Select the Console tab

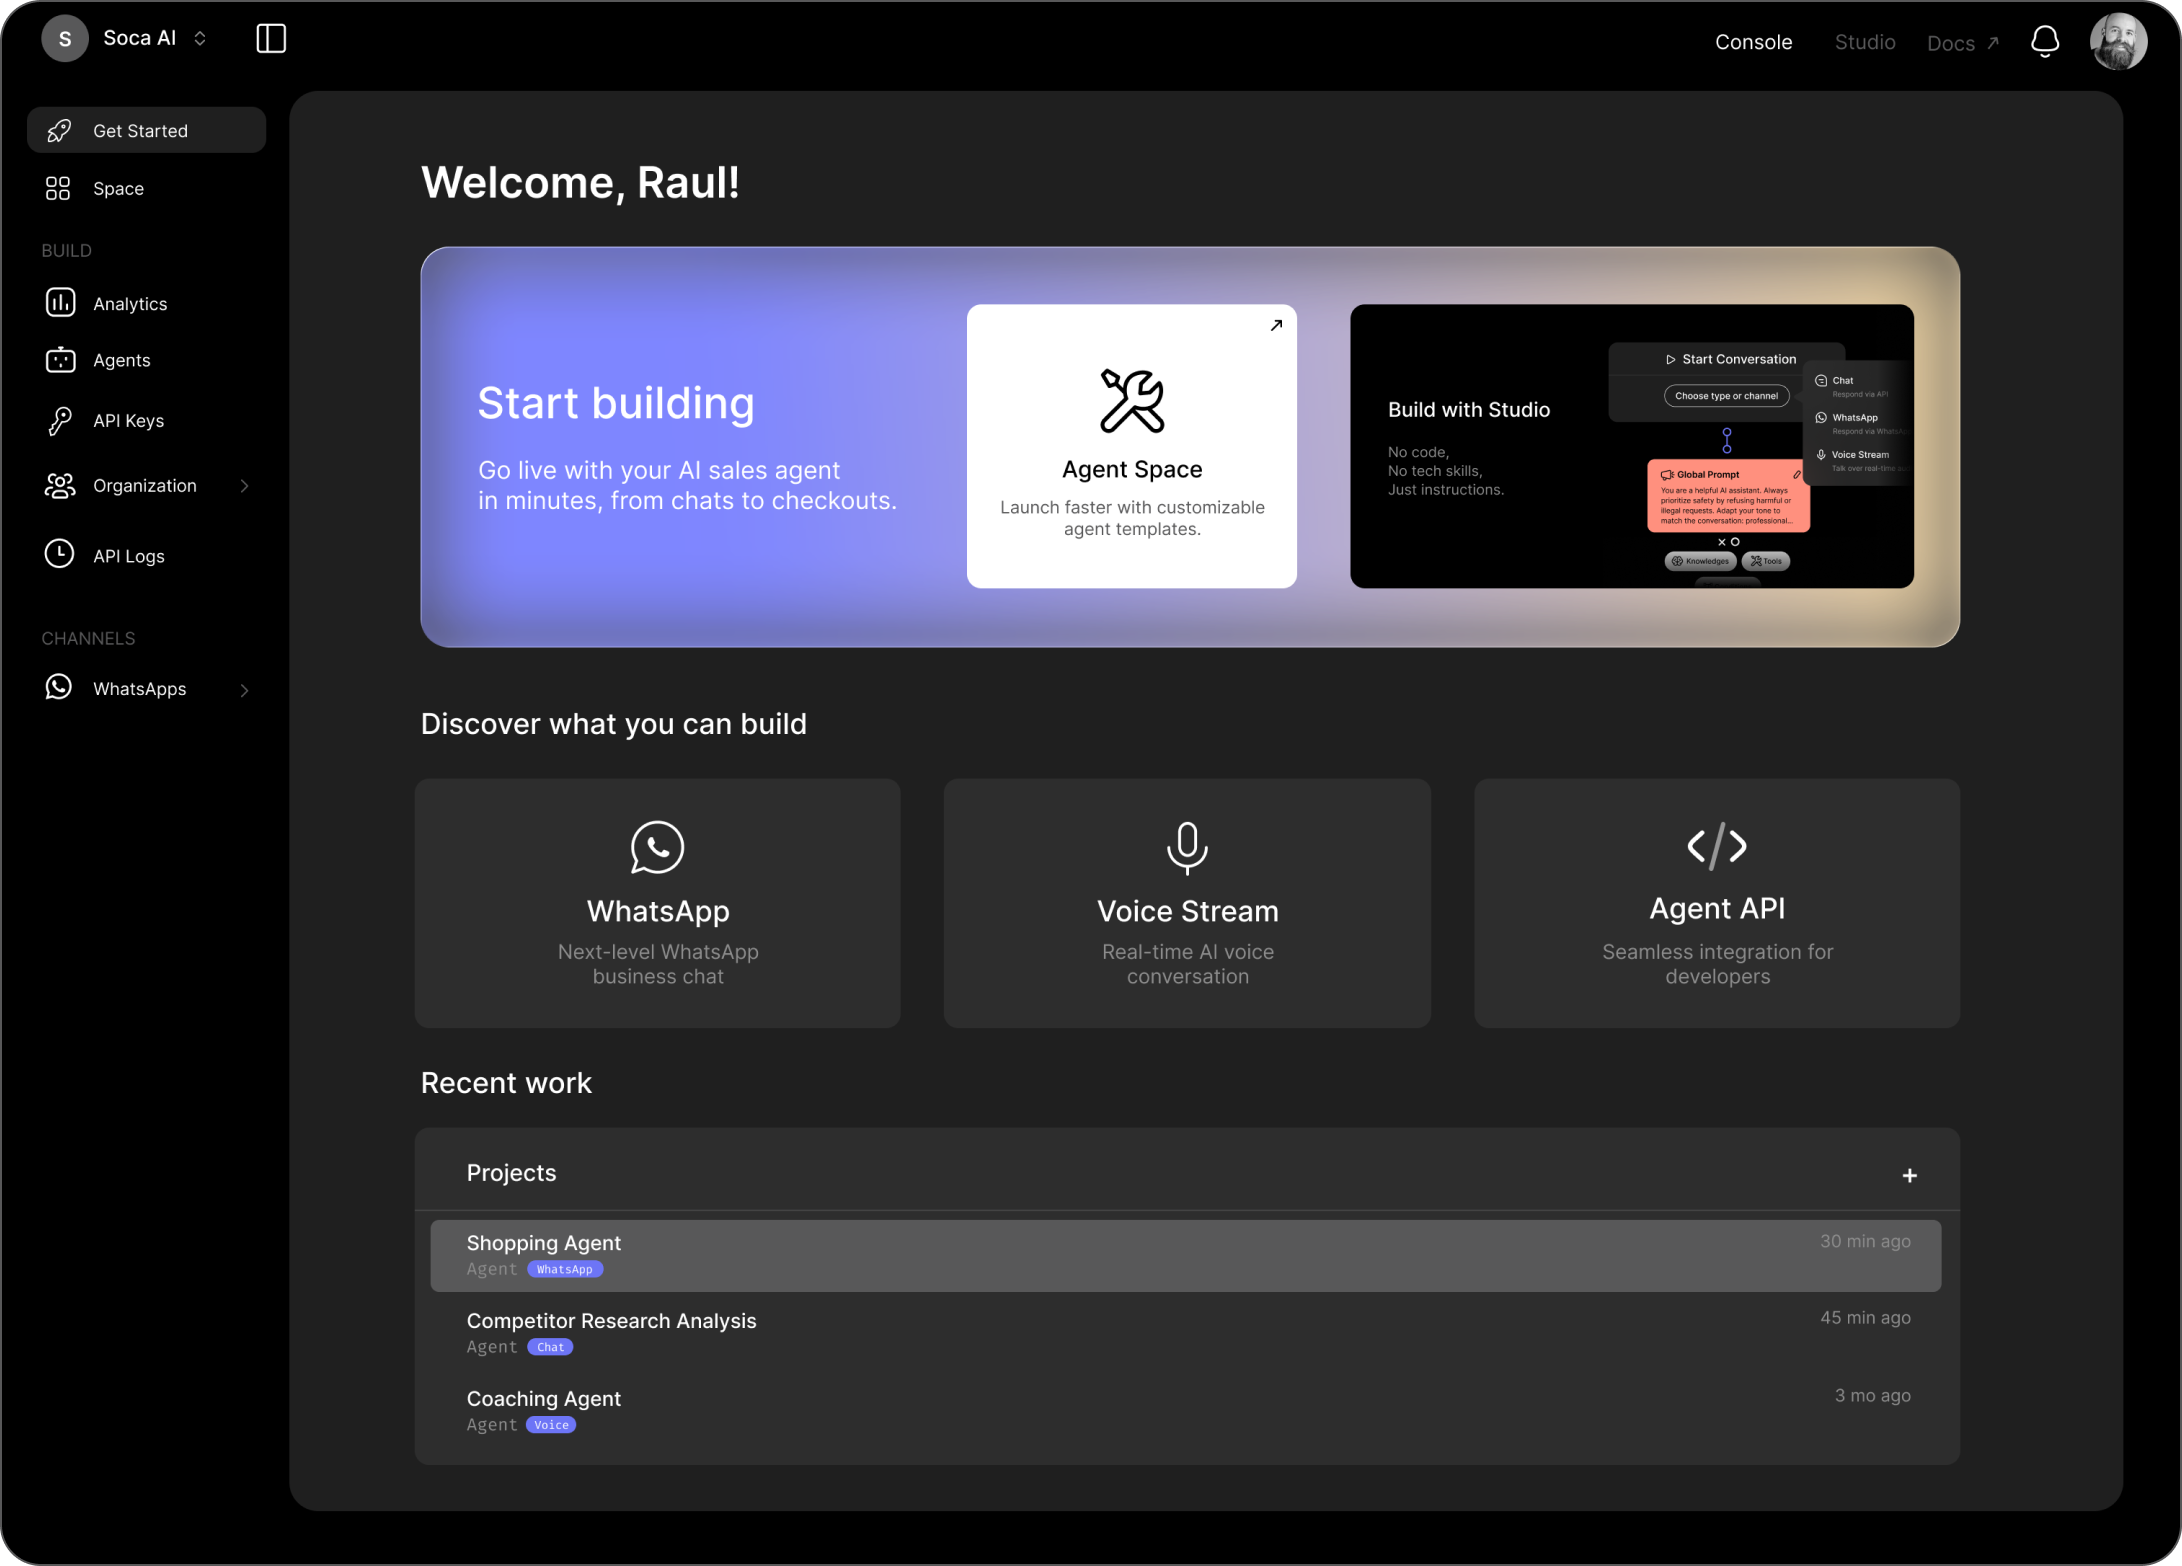pyautogui.click(x=1753, y=42)
